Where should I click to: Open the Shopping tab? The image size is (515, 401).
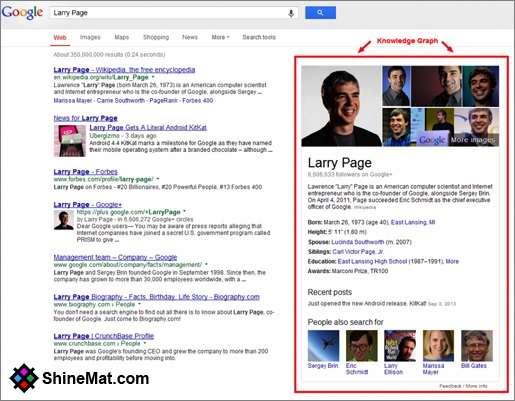pyautogui.click(x=156, y=37)
